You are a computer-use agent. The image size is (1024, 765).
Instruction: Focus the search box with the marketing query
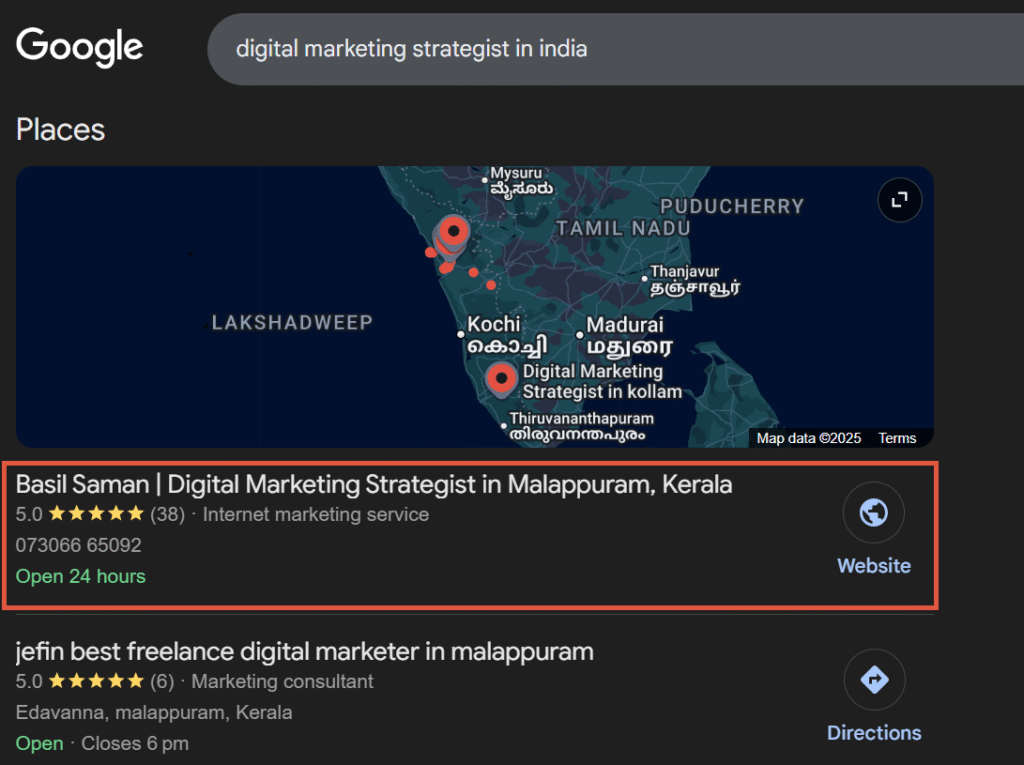(600, 49)
